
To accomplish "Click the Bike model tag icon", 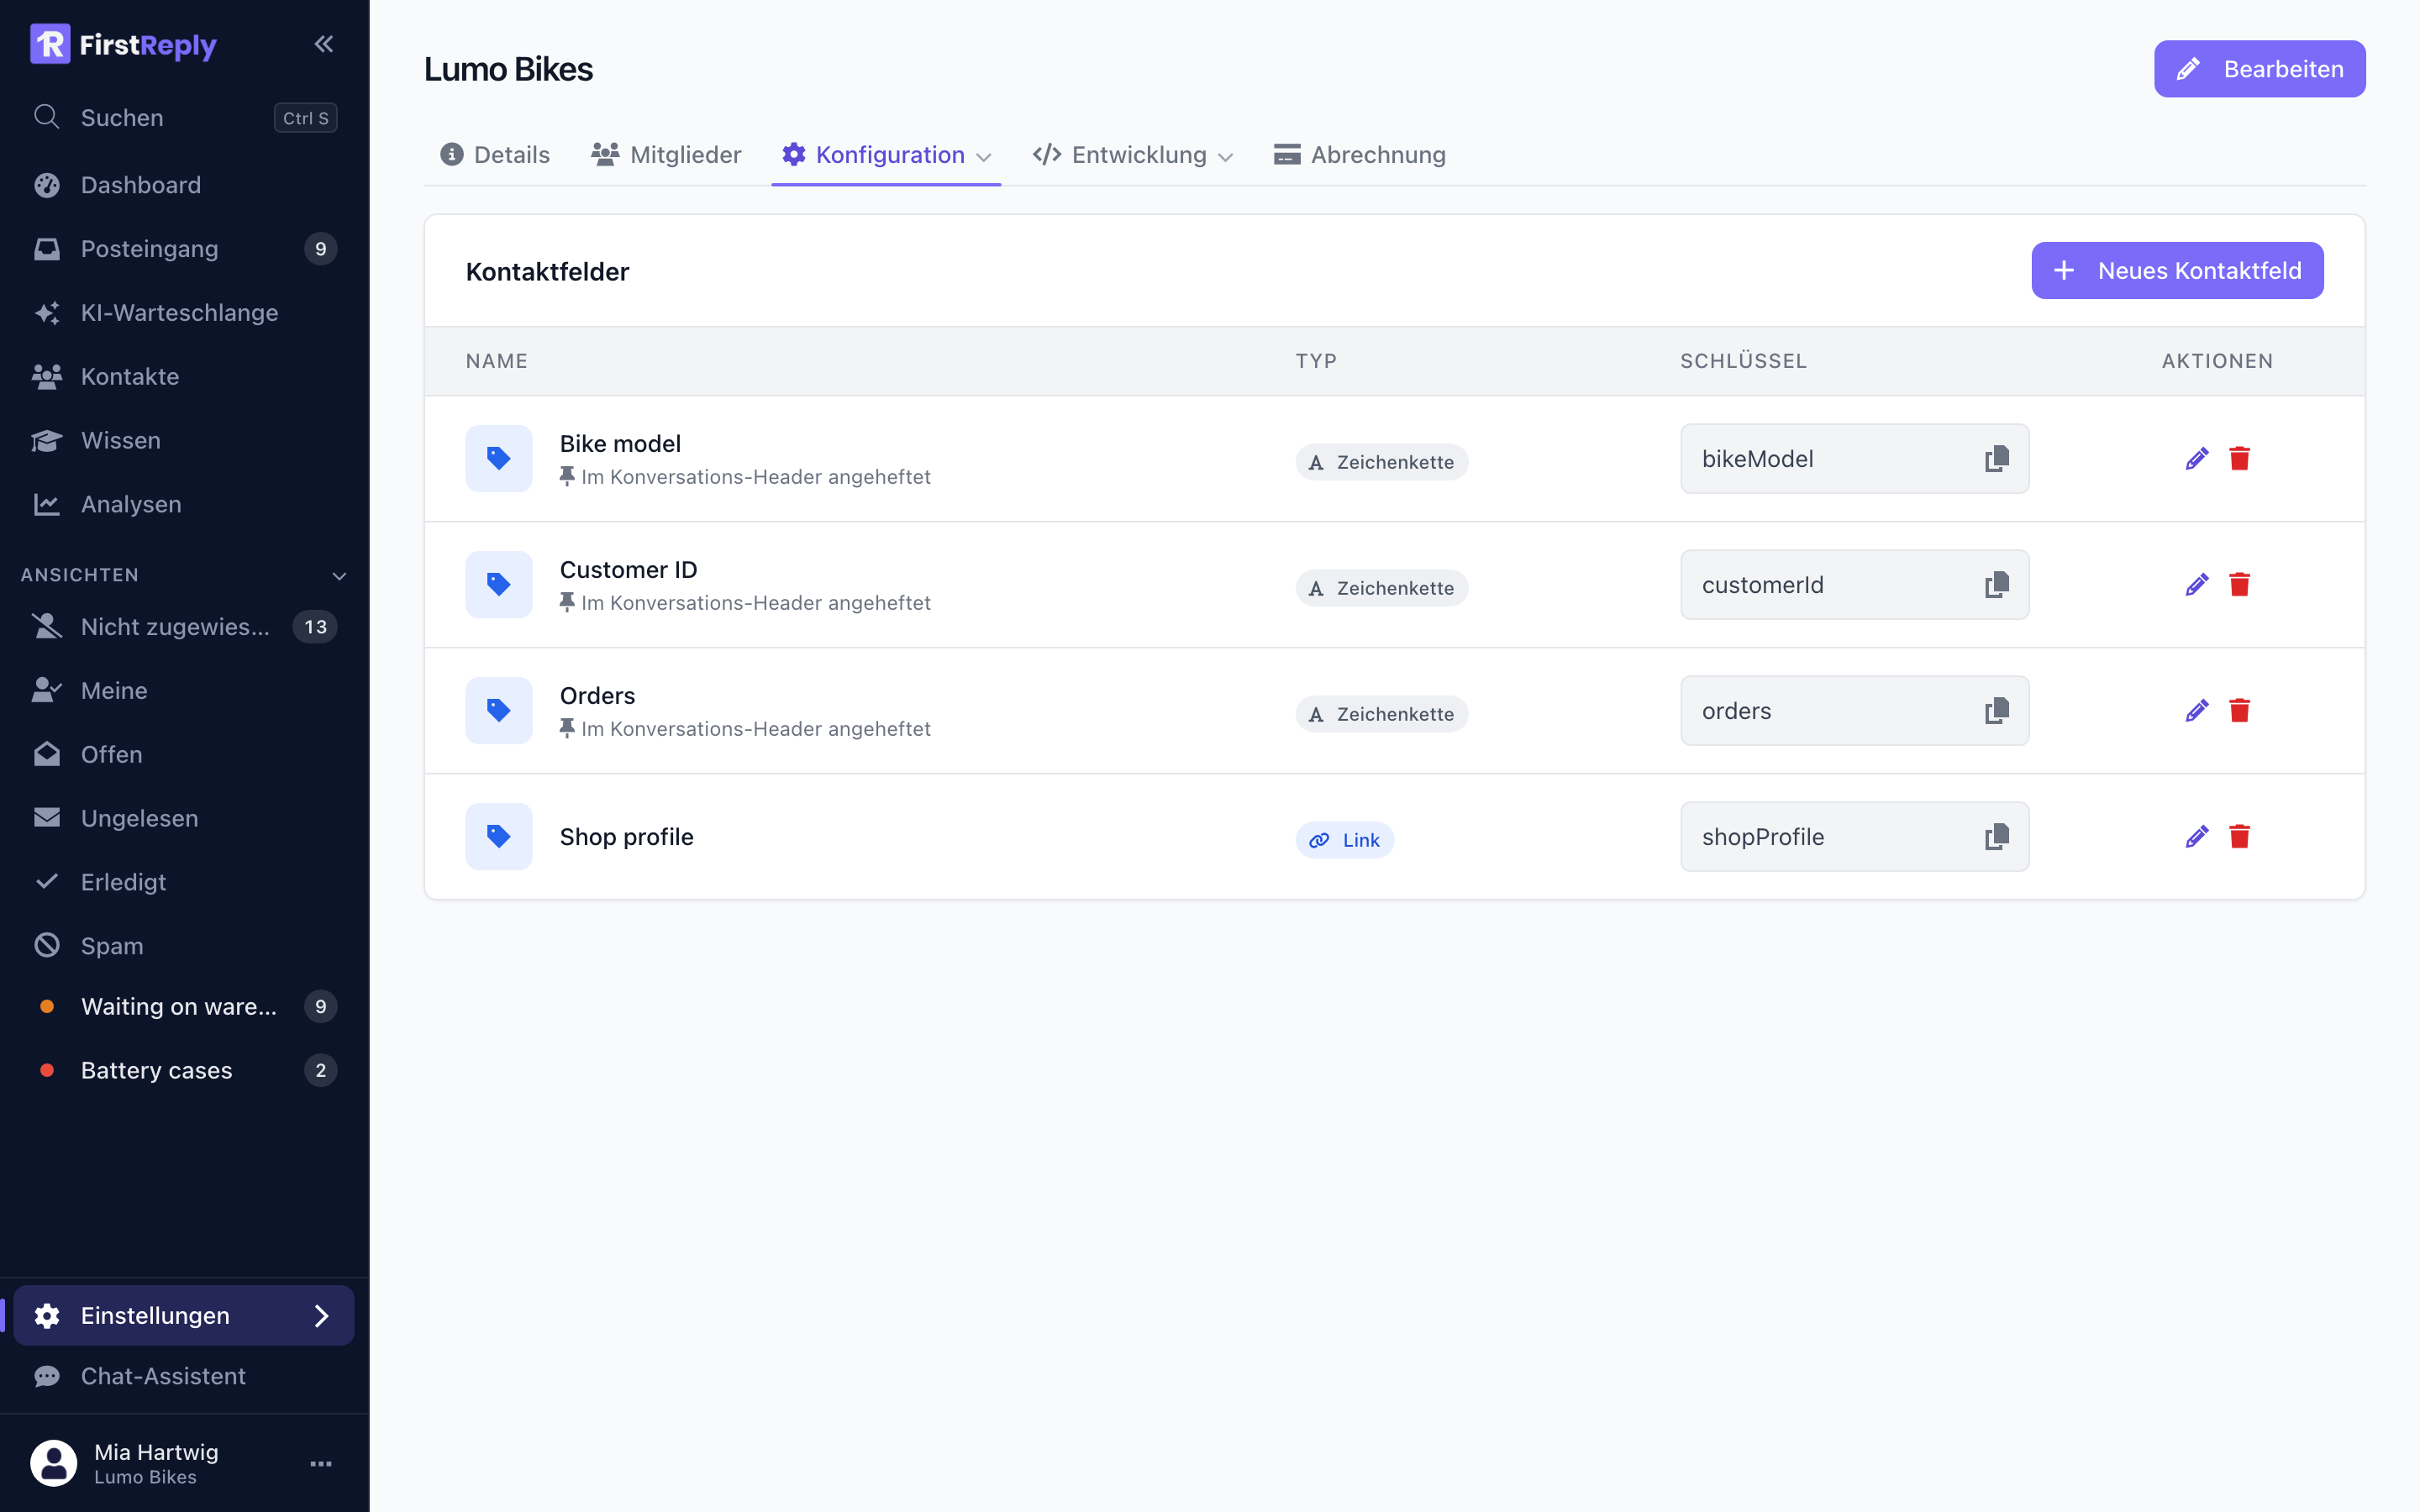I will point(499,459).
